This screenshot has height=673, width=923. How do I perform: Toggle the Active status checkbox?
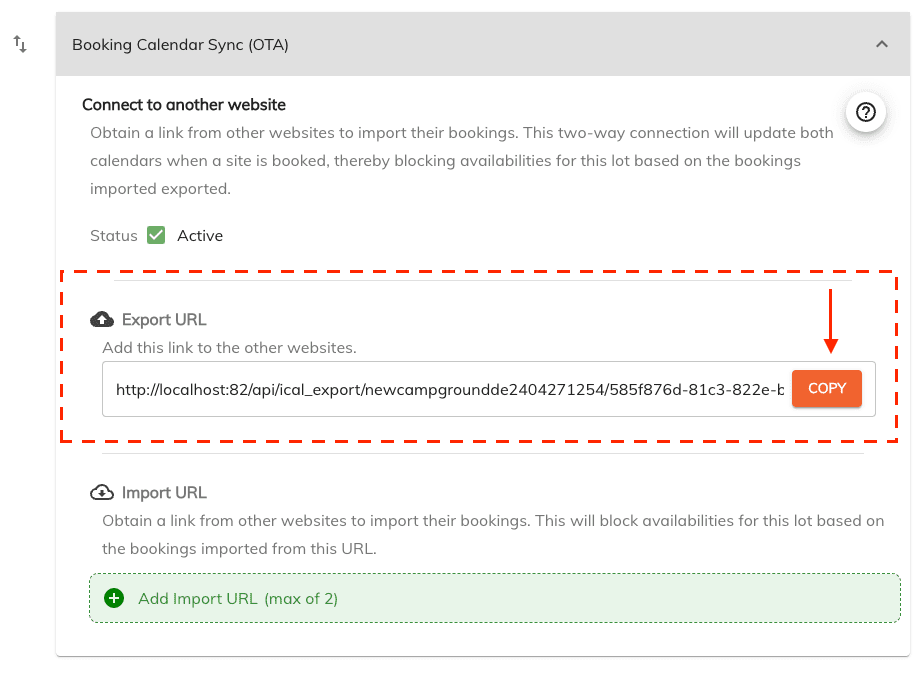tap(156, 235)
